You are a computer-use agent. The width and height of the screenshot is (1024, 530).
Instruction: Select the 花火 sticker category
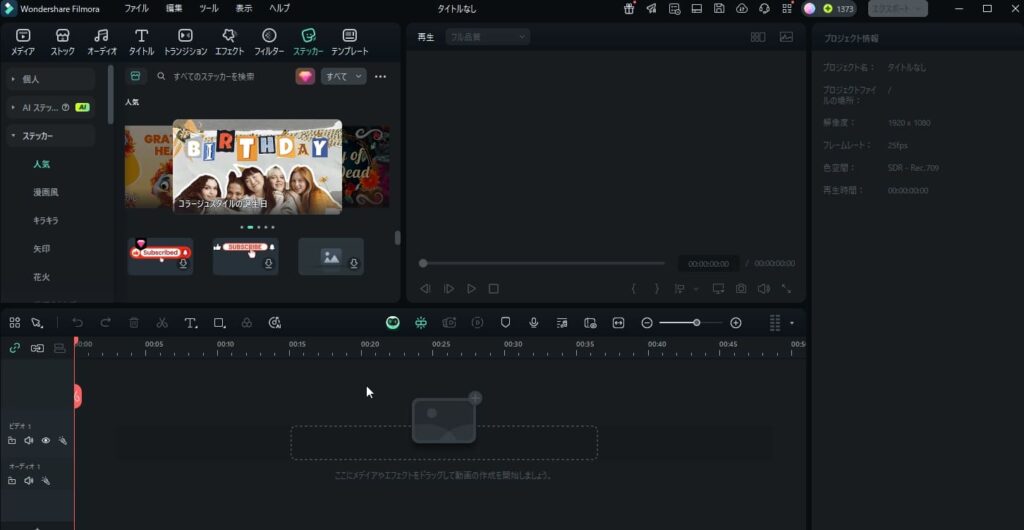click(42, 277)
